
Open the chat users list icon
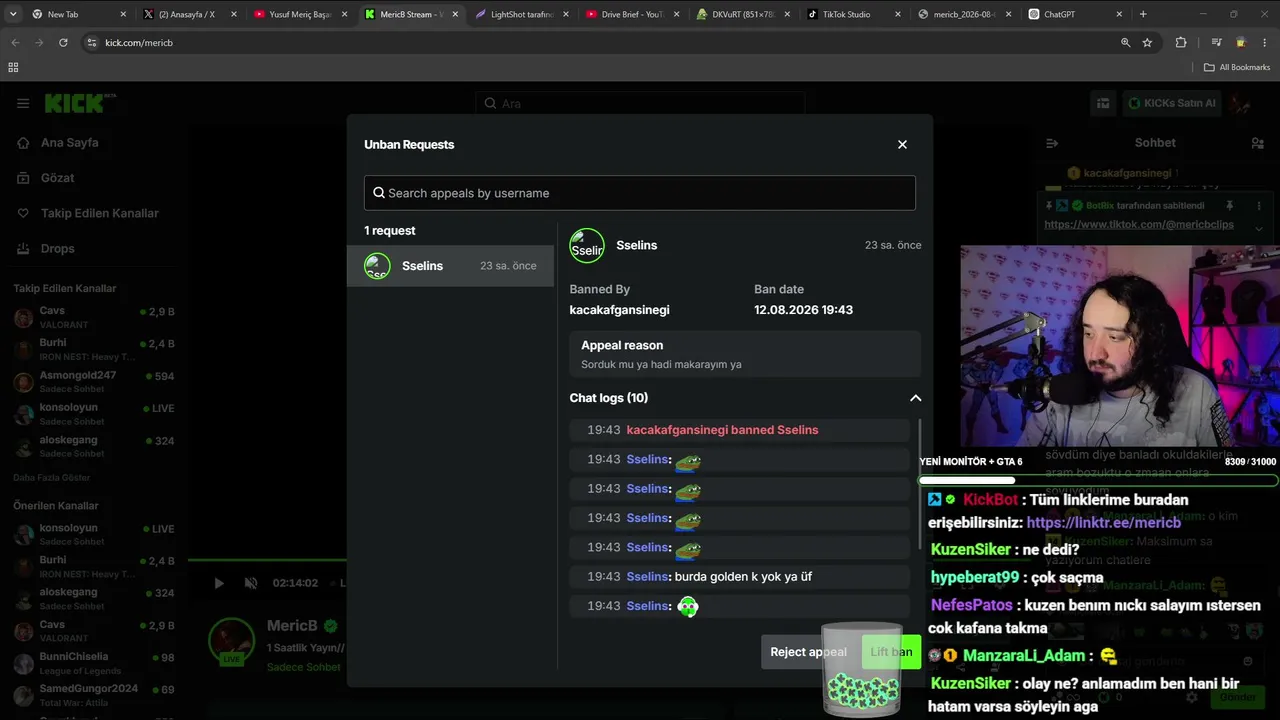(1257, 143)
